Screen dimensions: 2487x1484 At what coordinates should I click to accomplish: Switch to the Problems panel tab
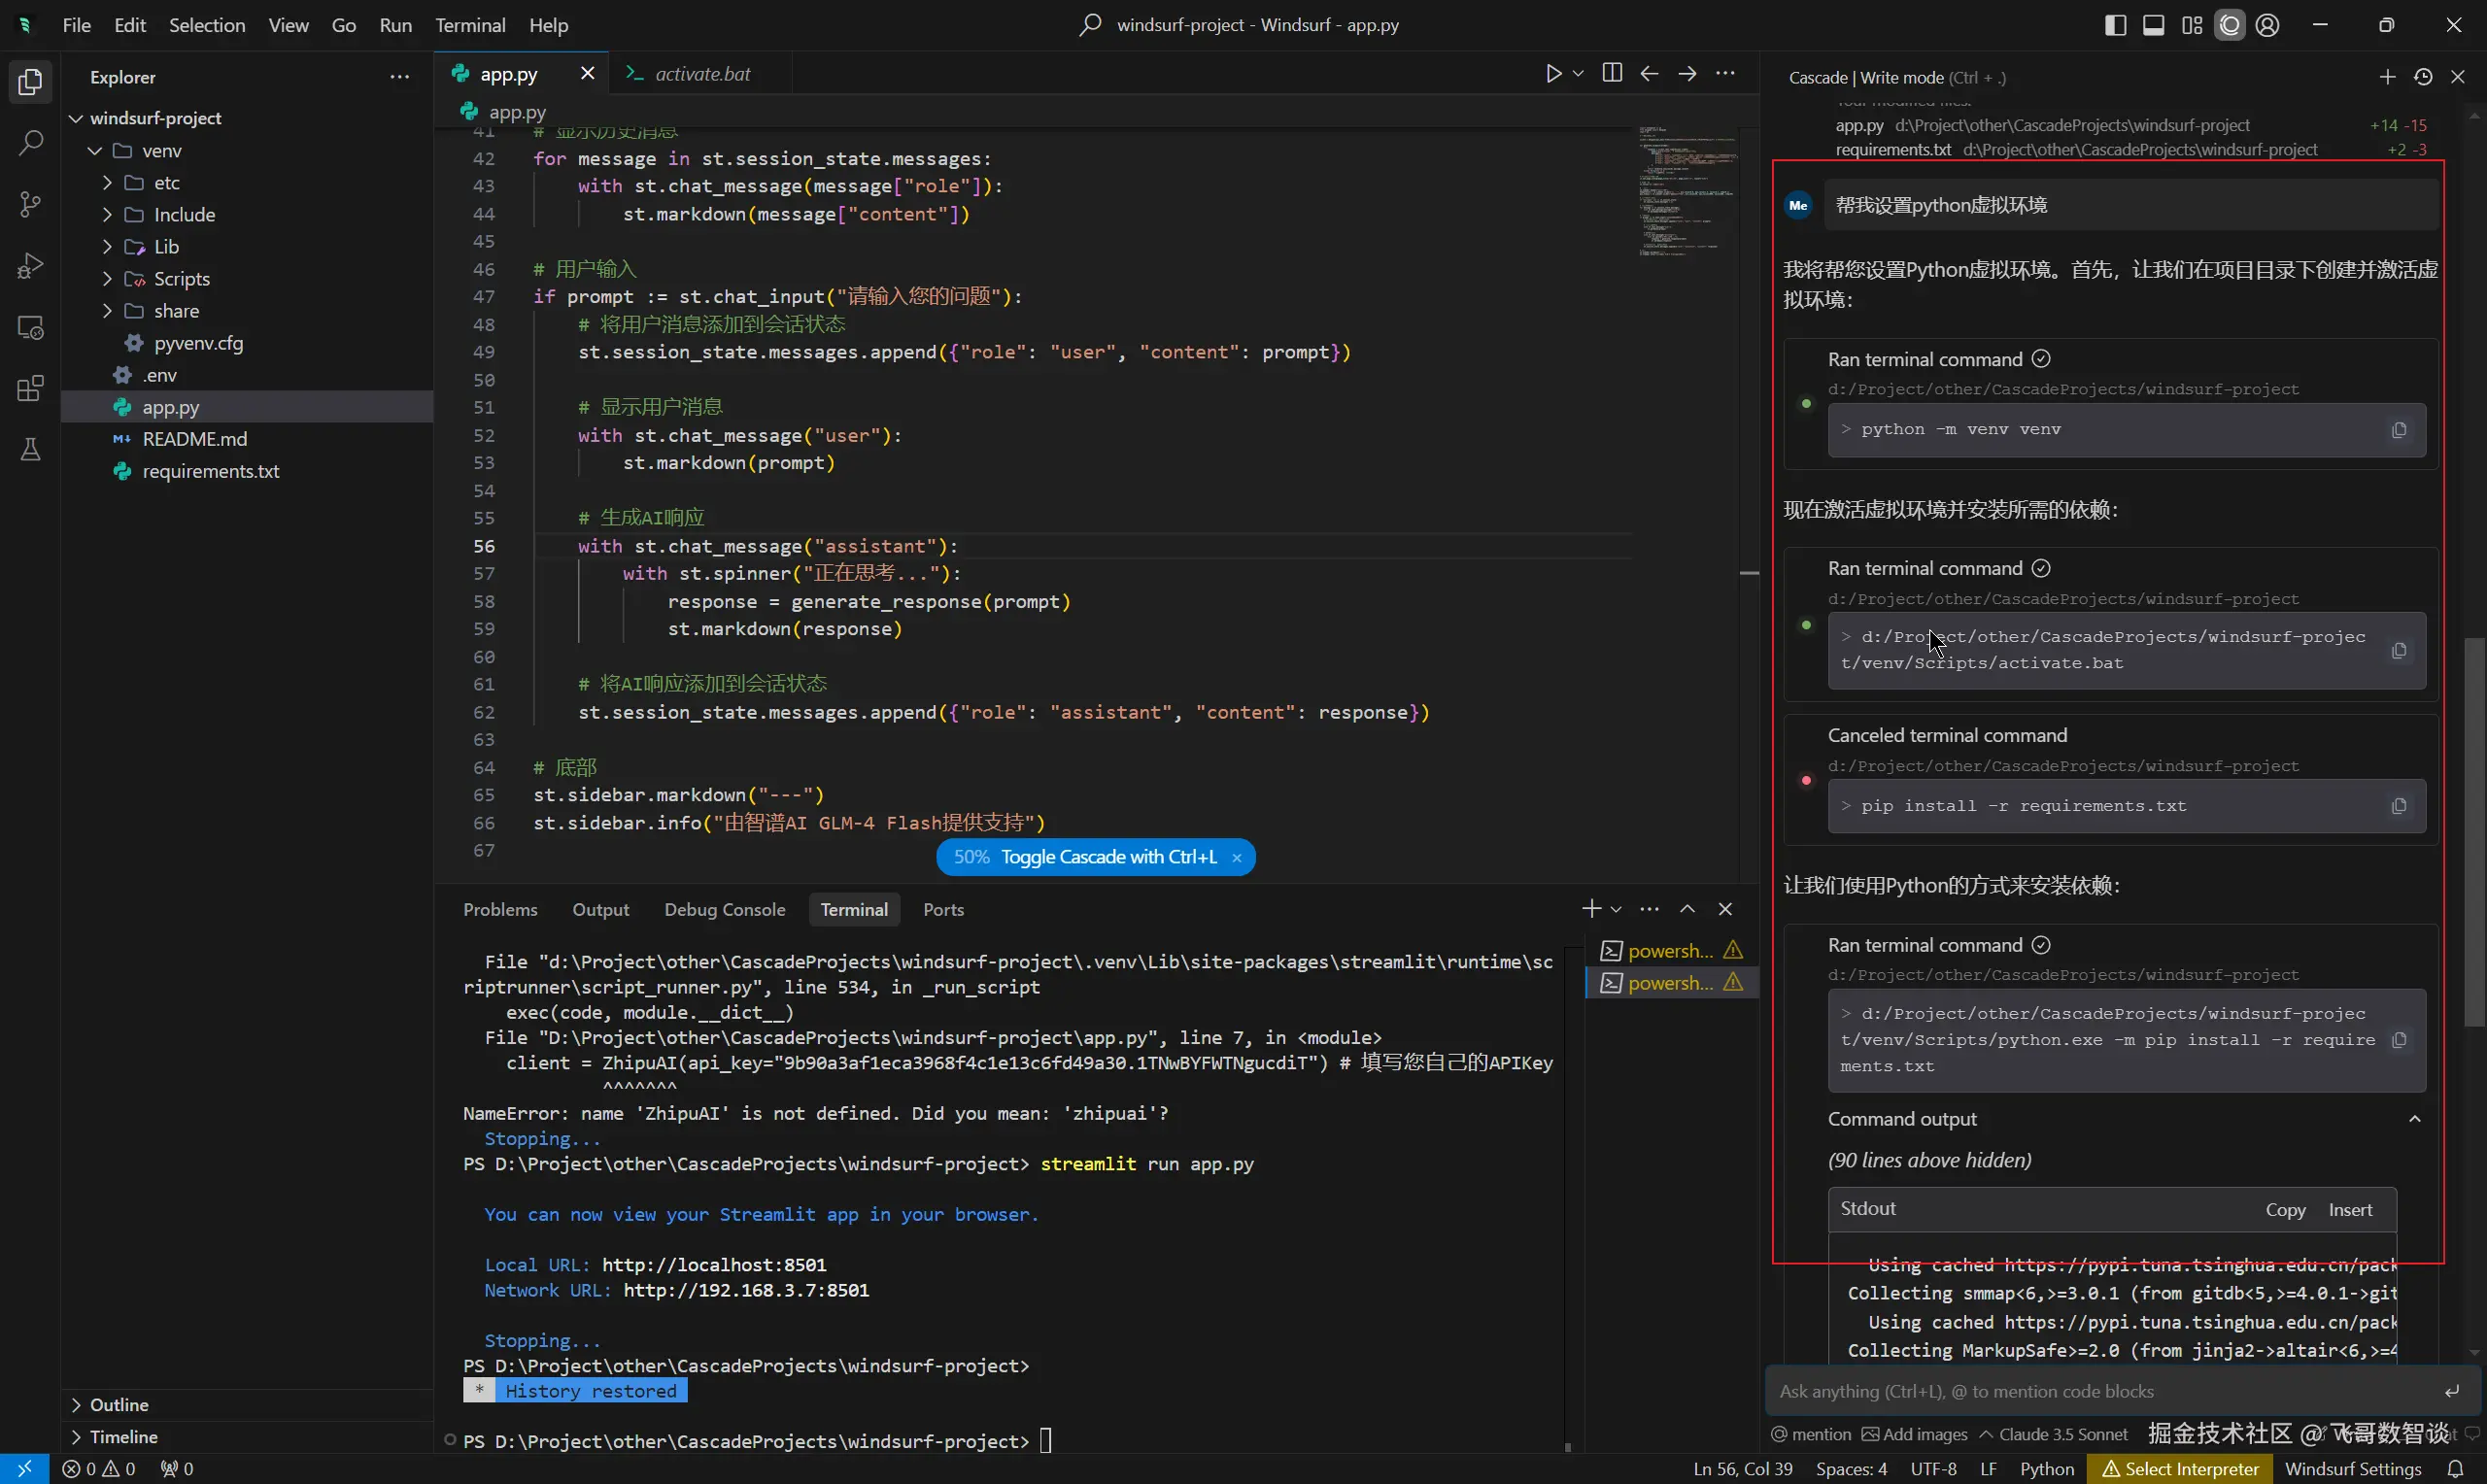tap(500, 909)
